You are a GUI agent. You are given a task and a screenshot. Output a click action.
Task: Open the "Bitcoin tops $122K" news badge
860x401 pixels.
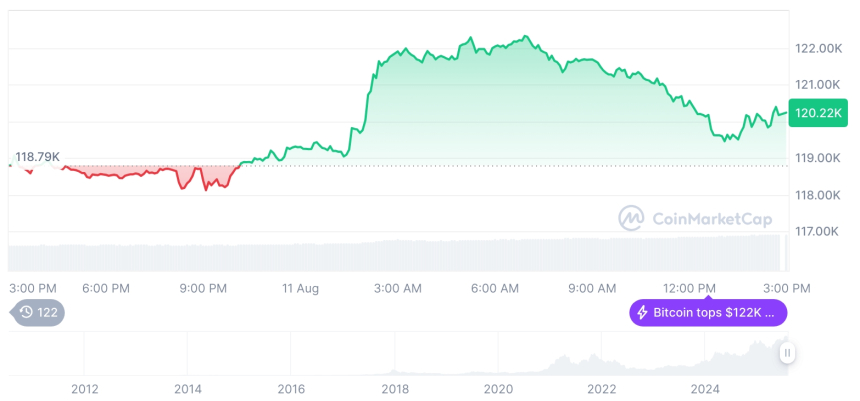point(708,313)
